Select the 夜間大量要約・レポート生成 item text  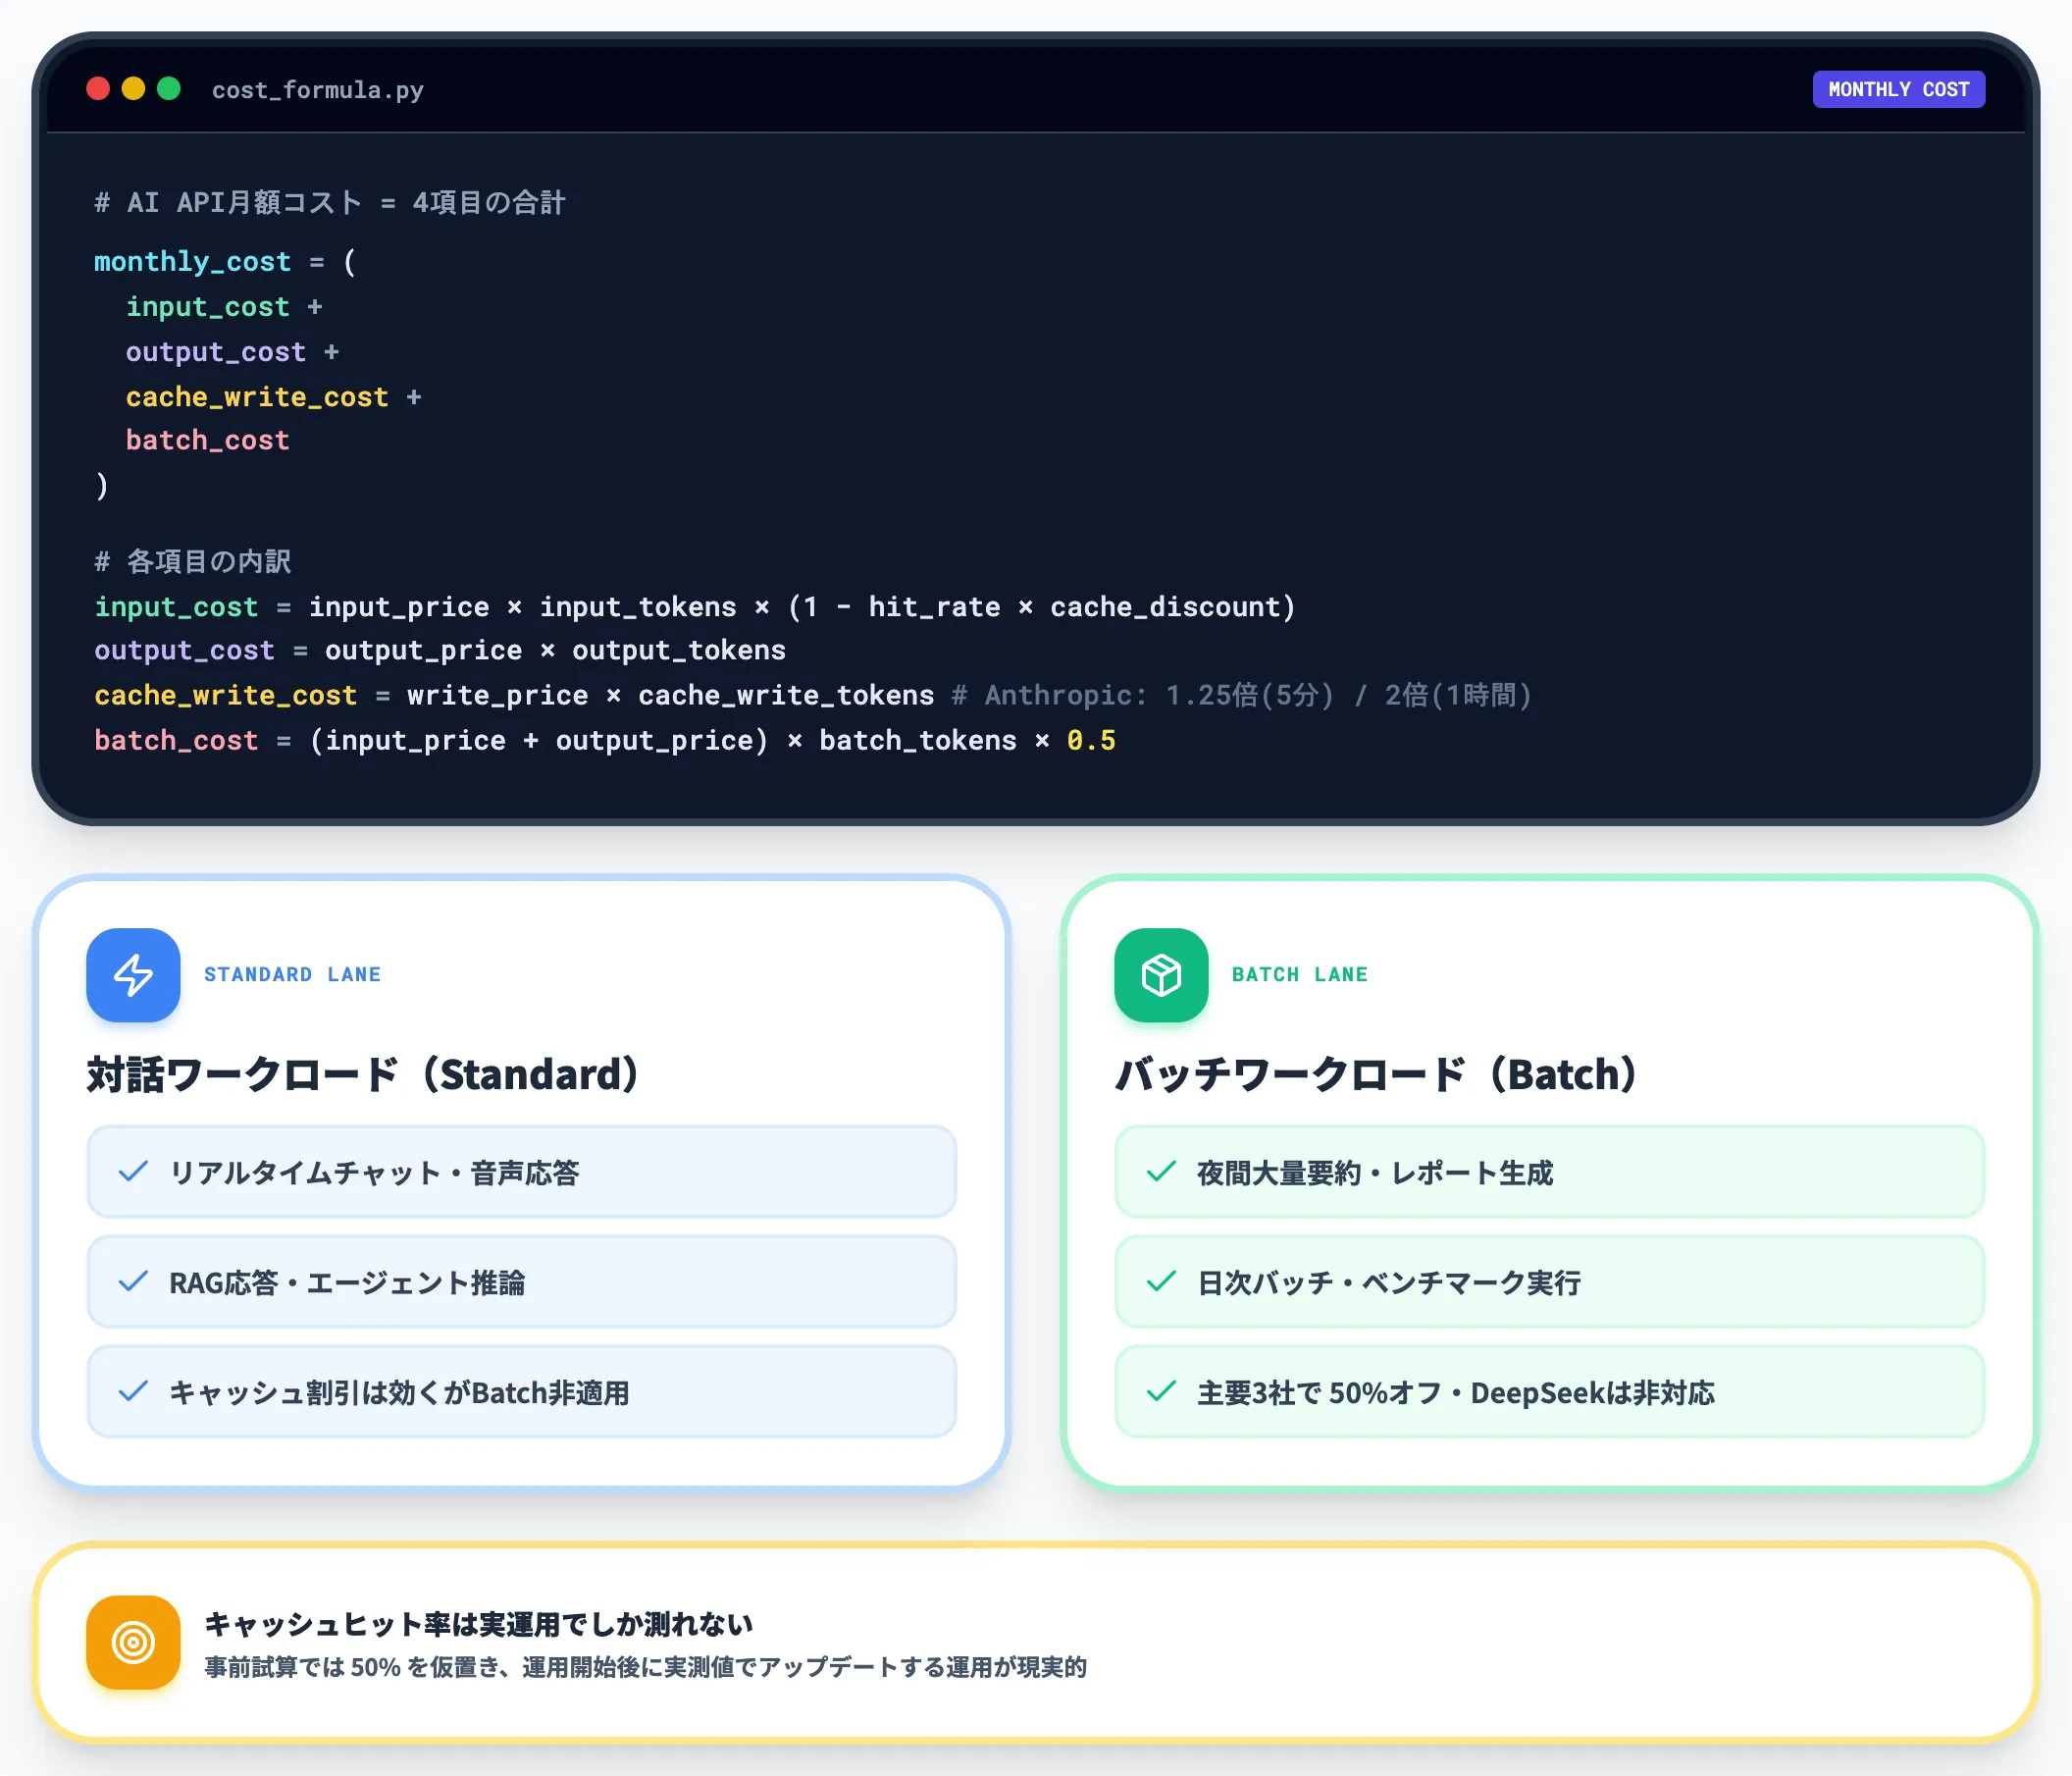1375,1173
